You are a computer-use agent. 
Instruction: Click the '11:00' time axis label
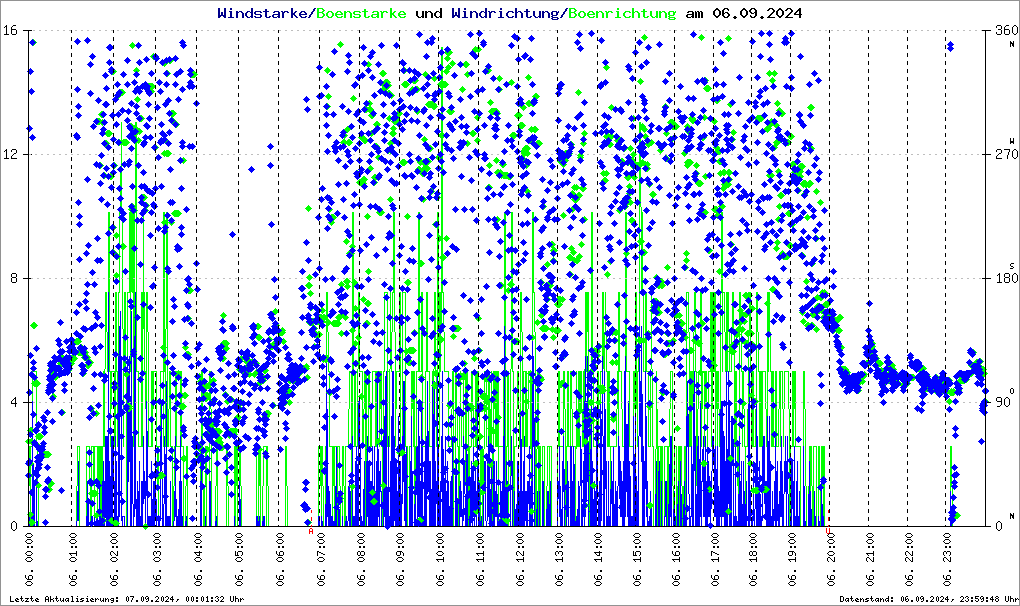(x=481, y=549)
